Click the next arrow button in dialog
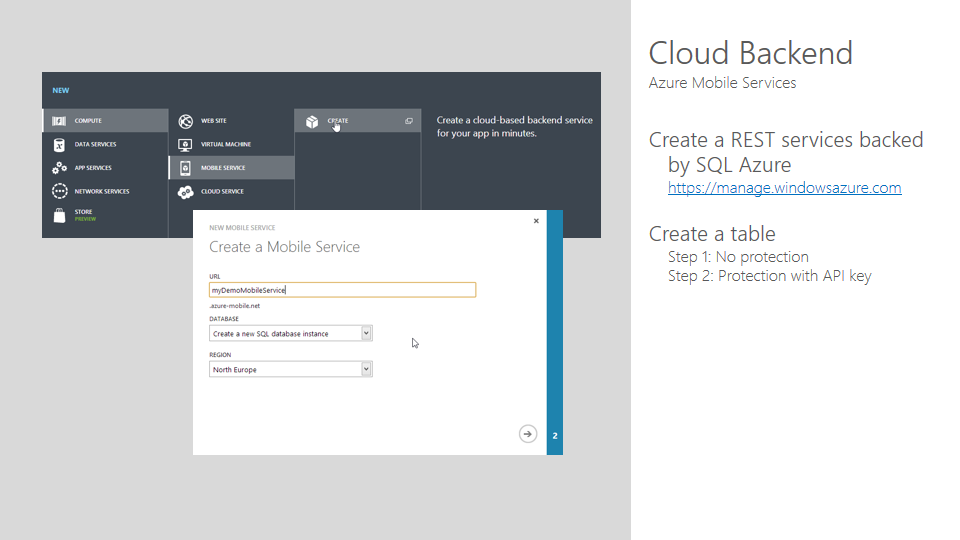The width and height of the screenshot is (960, 540). click(528, 434)
